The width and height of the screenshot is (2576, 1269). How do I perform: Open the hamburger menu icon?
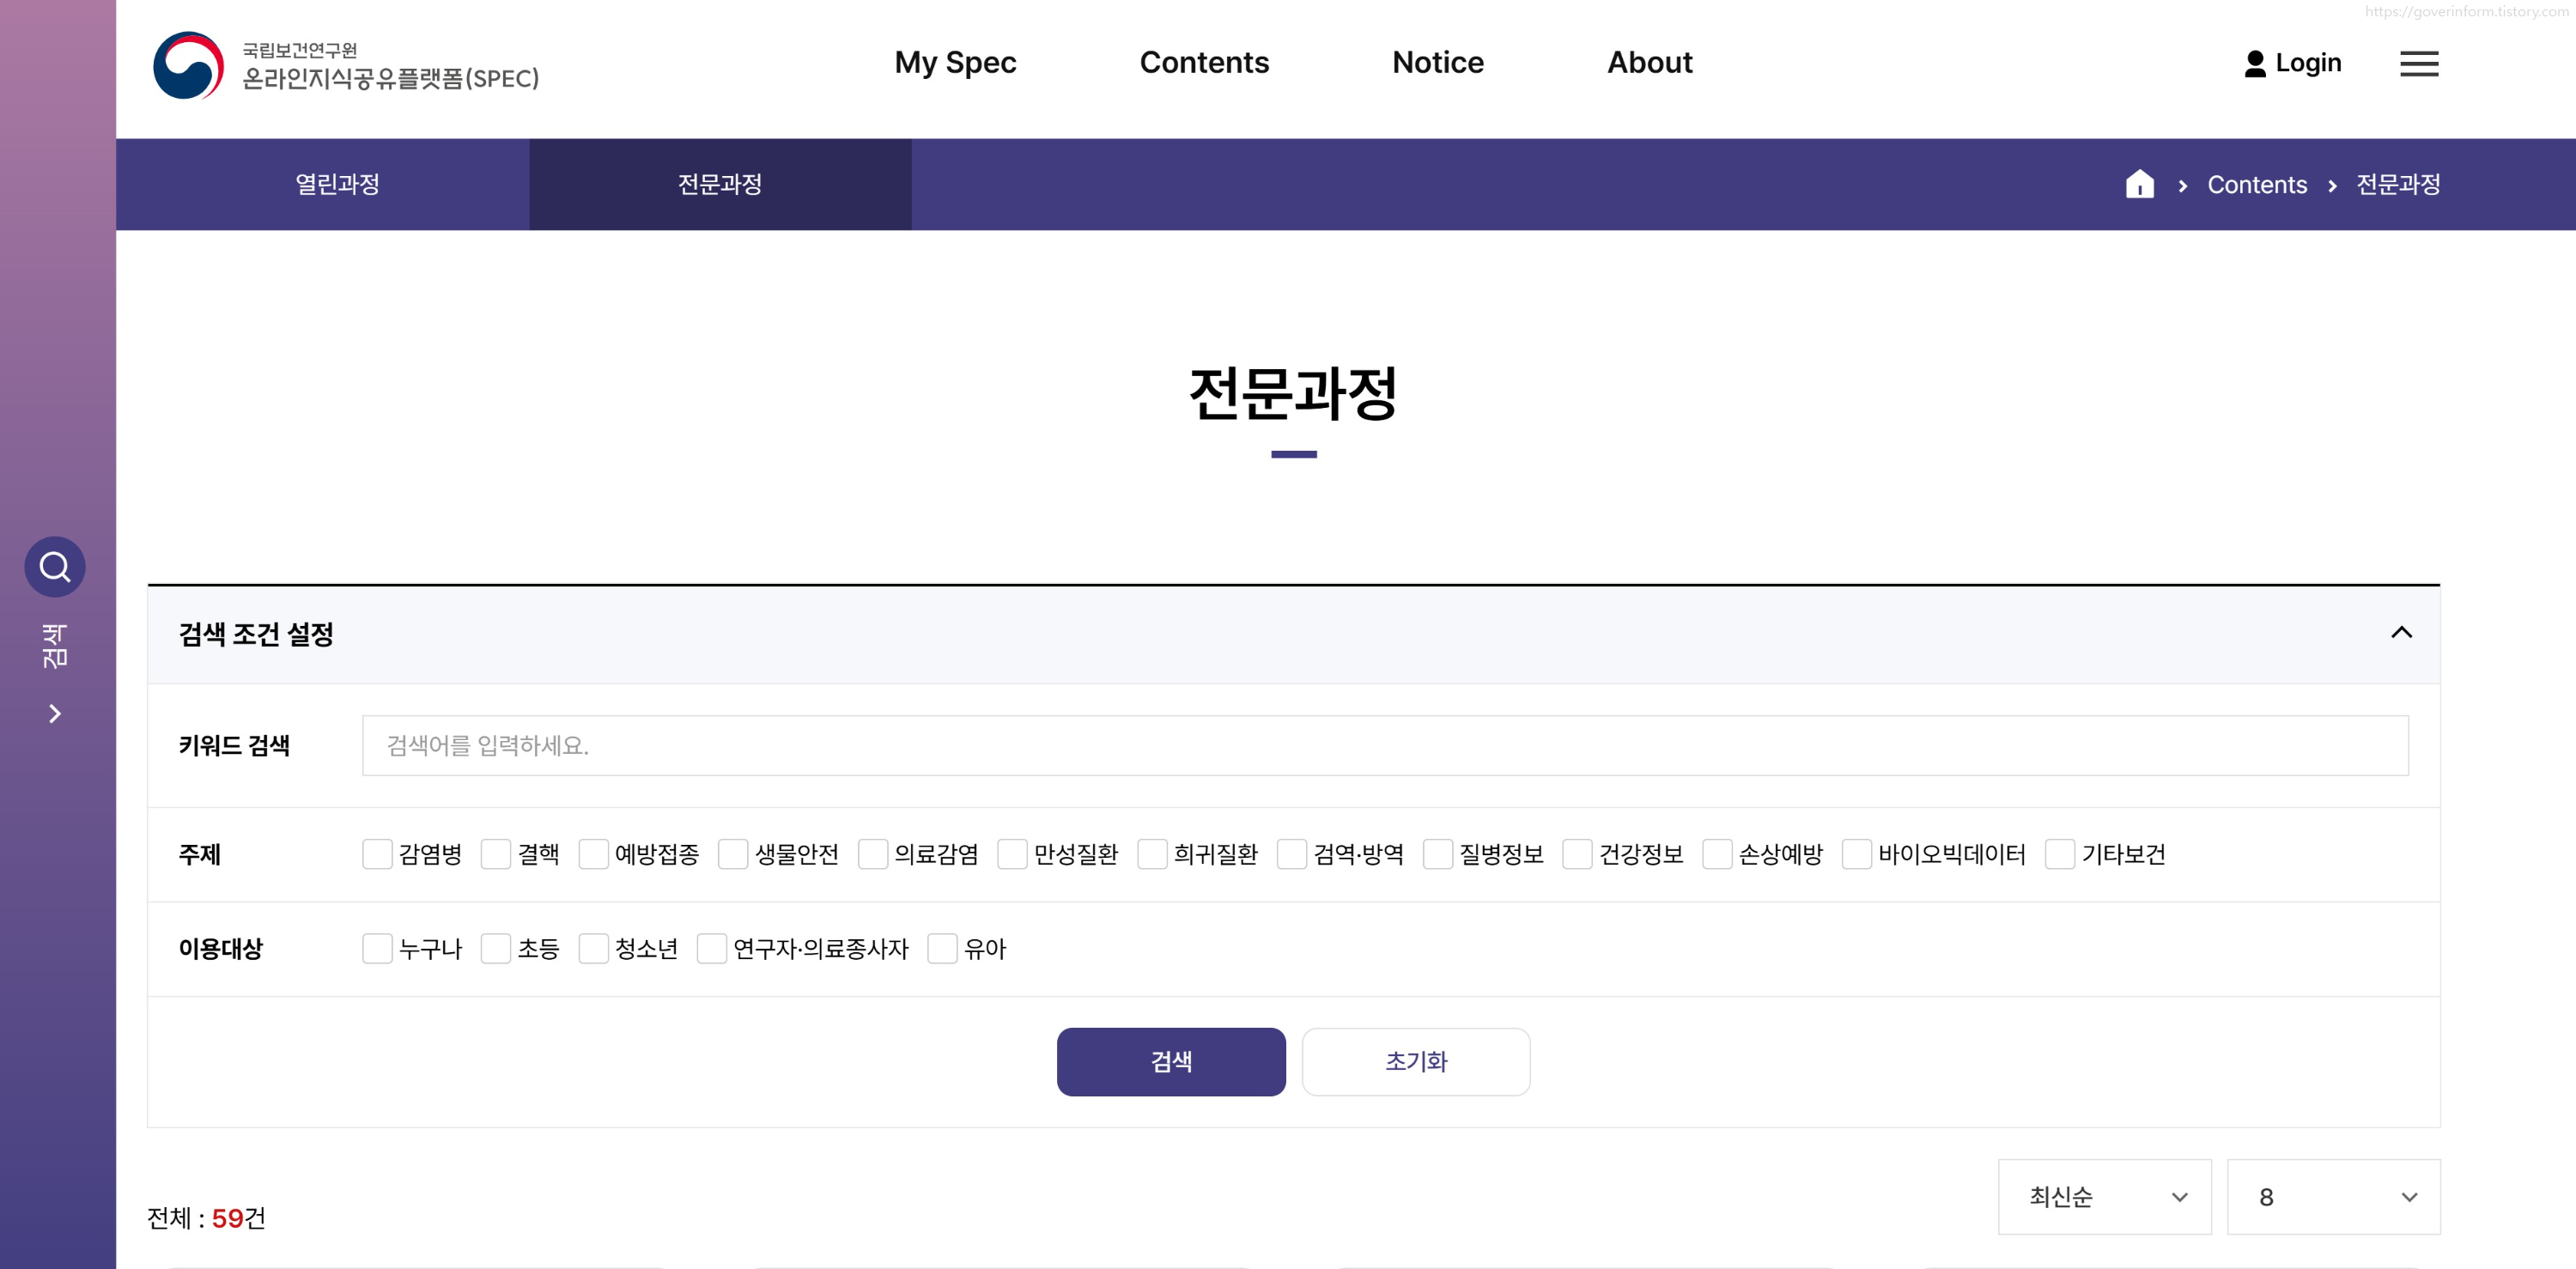[x=2418, y=64]
